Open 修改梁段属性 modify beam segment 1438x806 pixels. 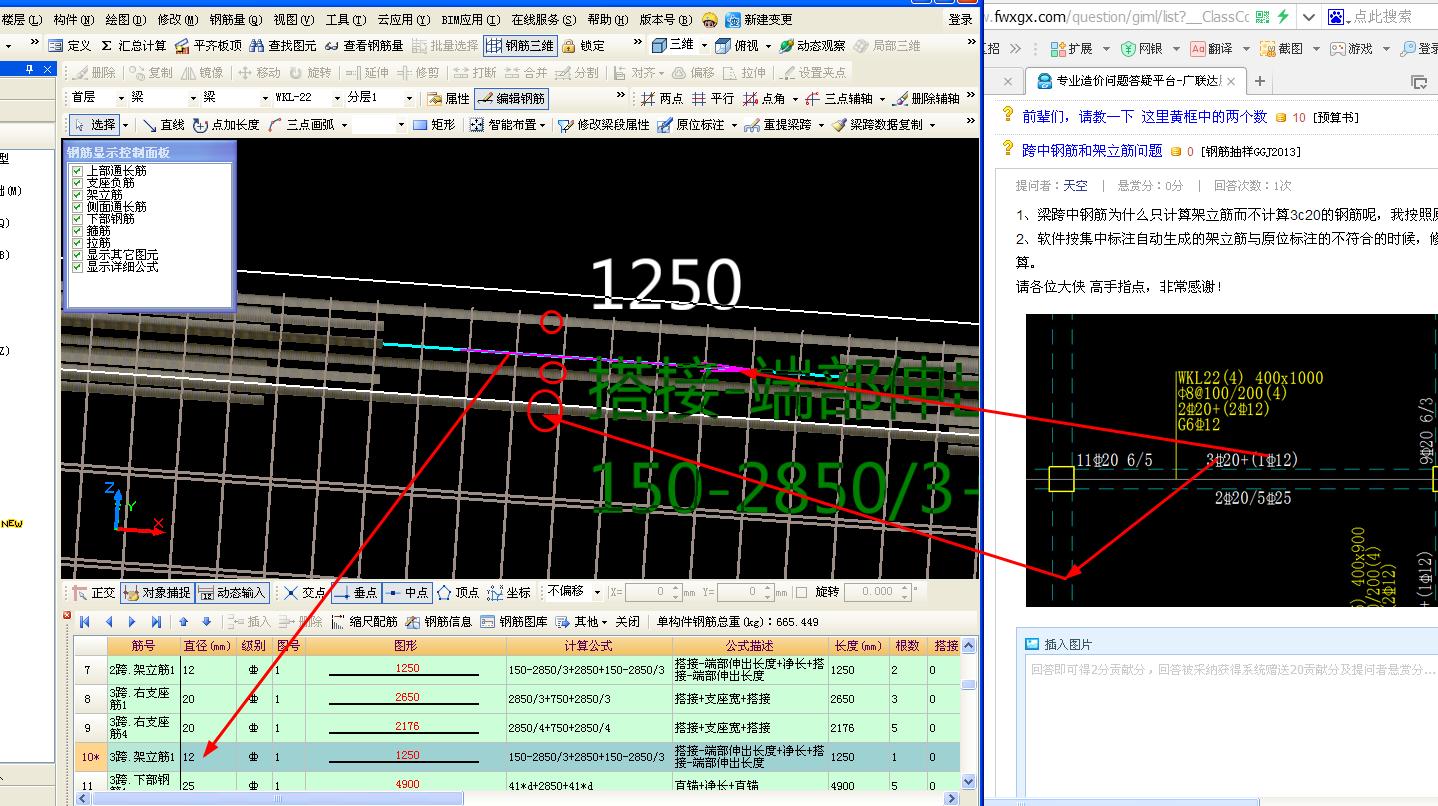(x=605, y=124)
